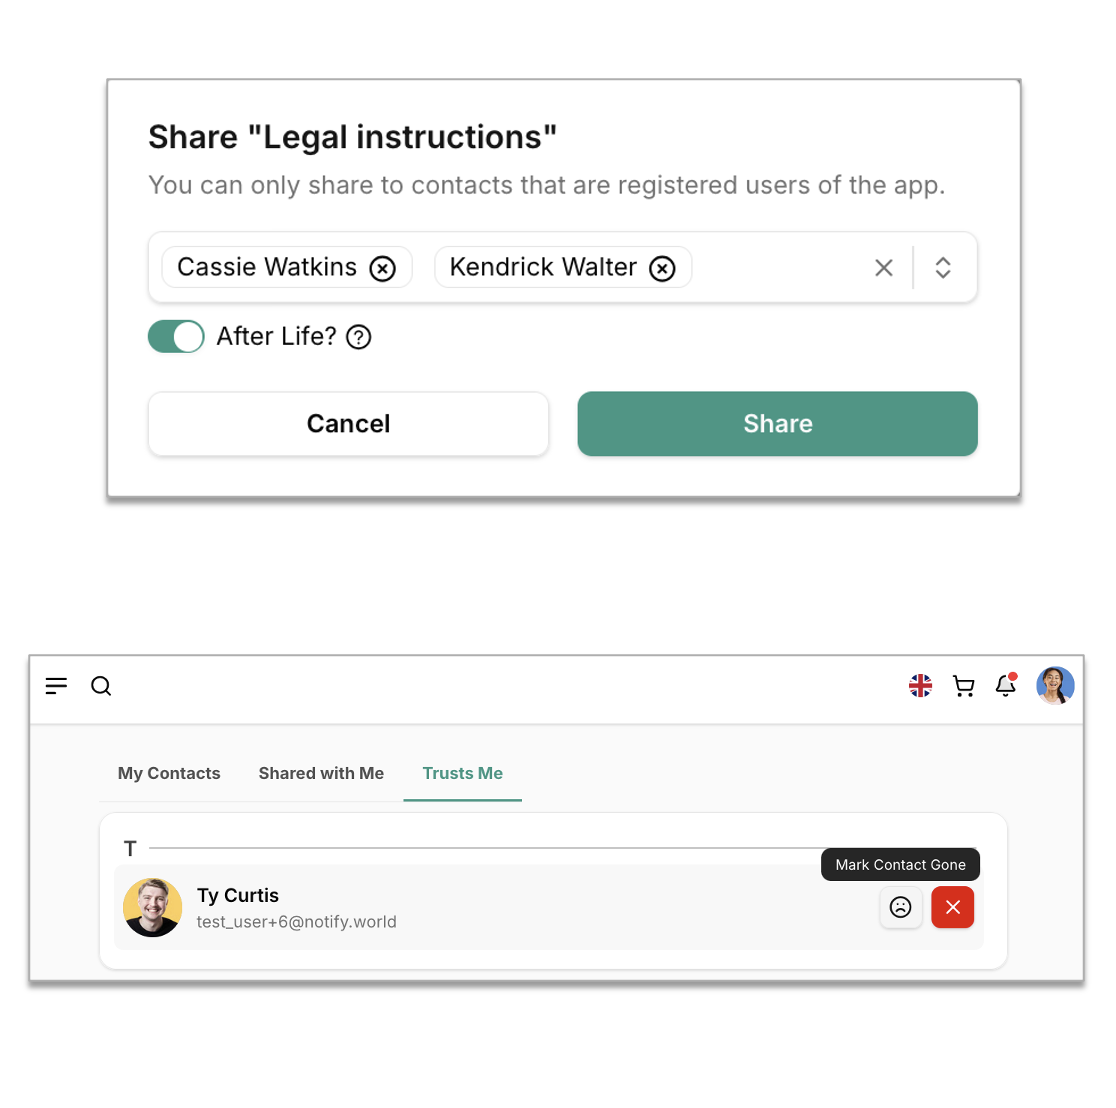
Task: View notifications via bell icon
Action: click(1006, 686)
